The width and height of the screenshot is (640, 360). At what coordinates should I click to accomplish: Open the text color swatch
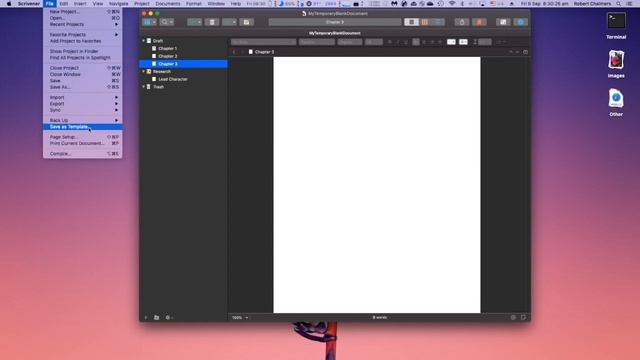tap(451, 42)
